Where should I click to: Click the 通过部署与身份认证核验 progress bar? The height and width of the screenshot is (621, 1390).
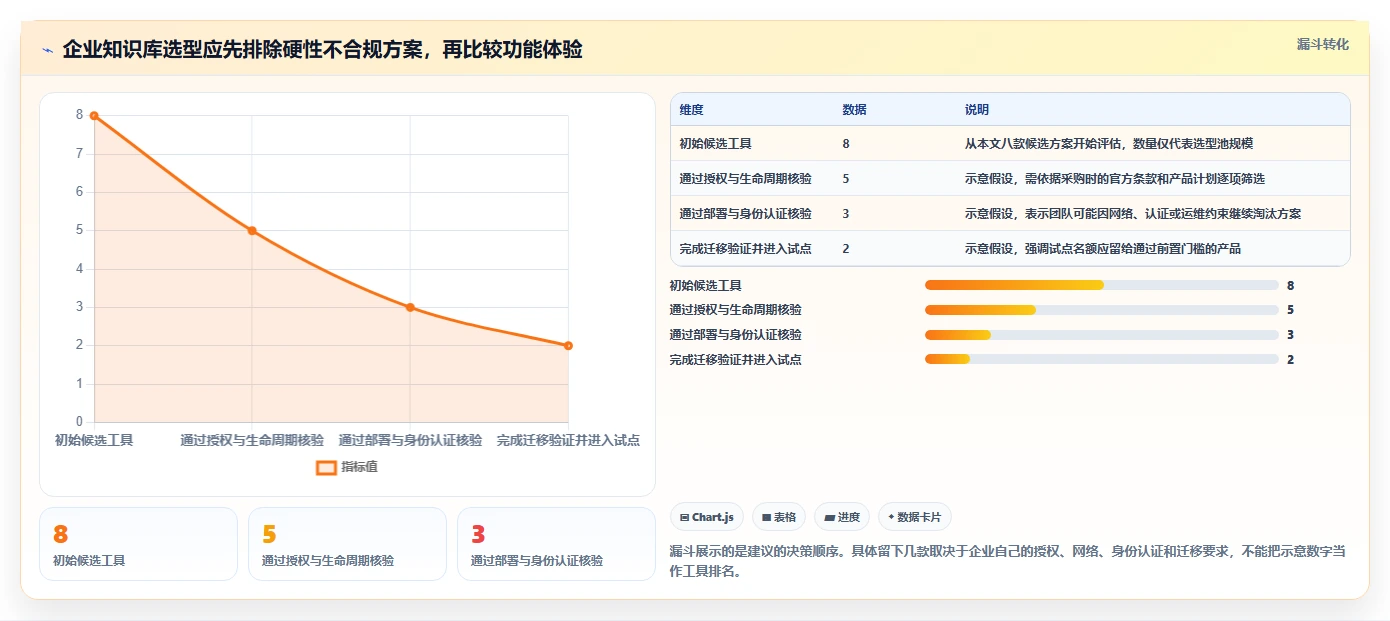pos(1102,335)
